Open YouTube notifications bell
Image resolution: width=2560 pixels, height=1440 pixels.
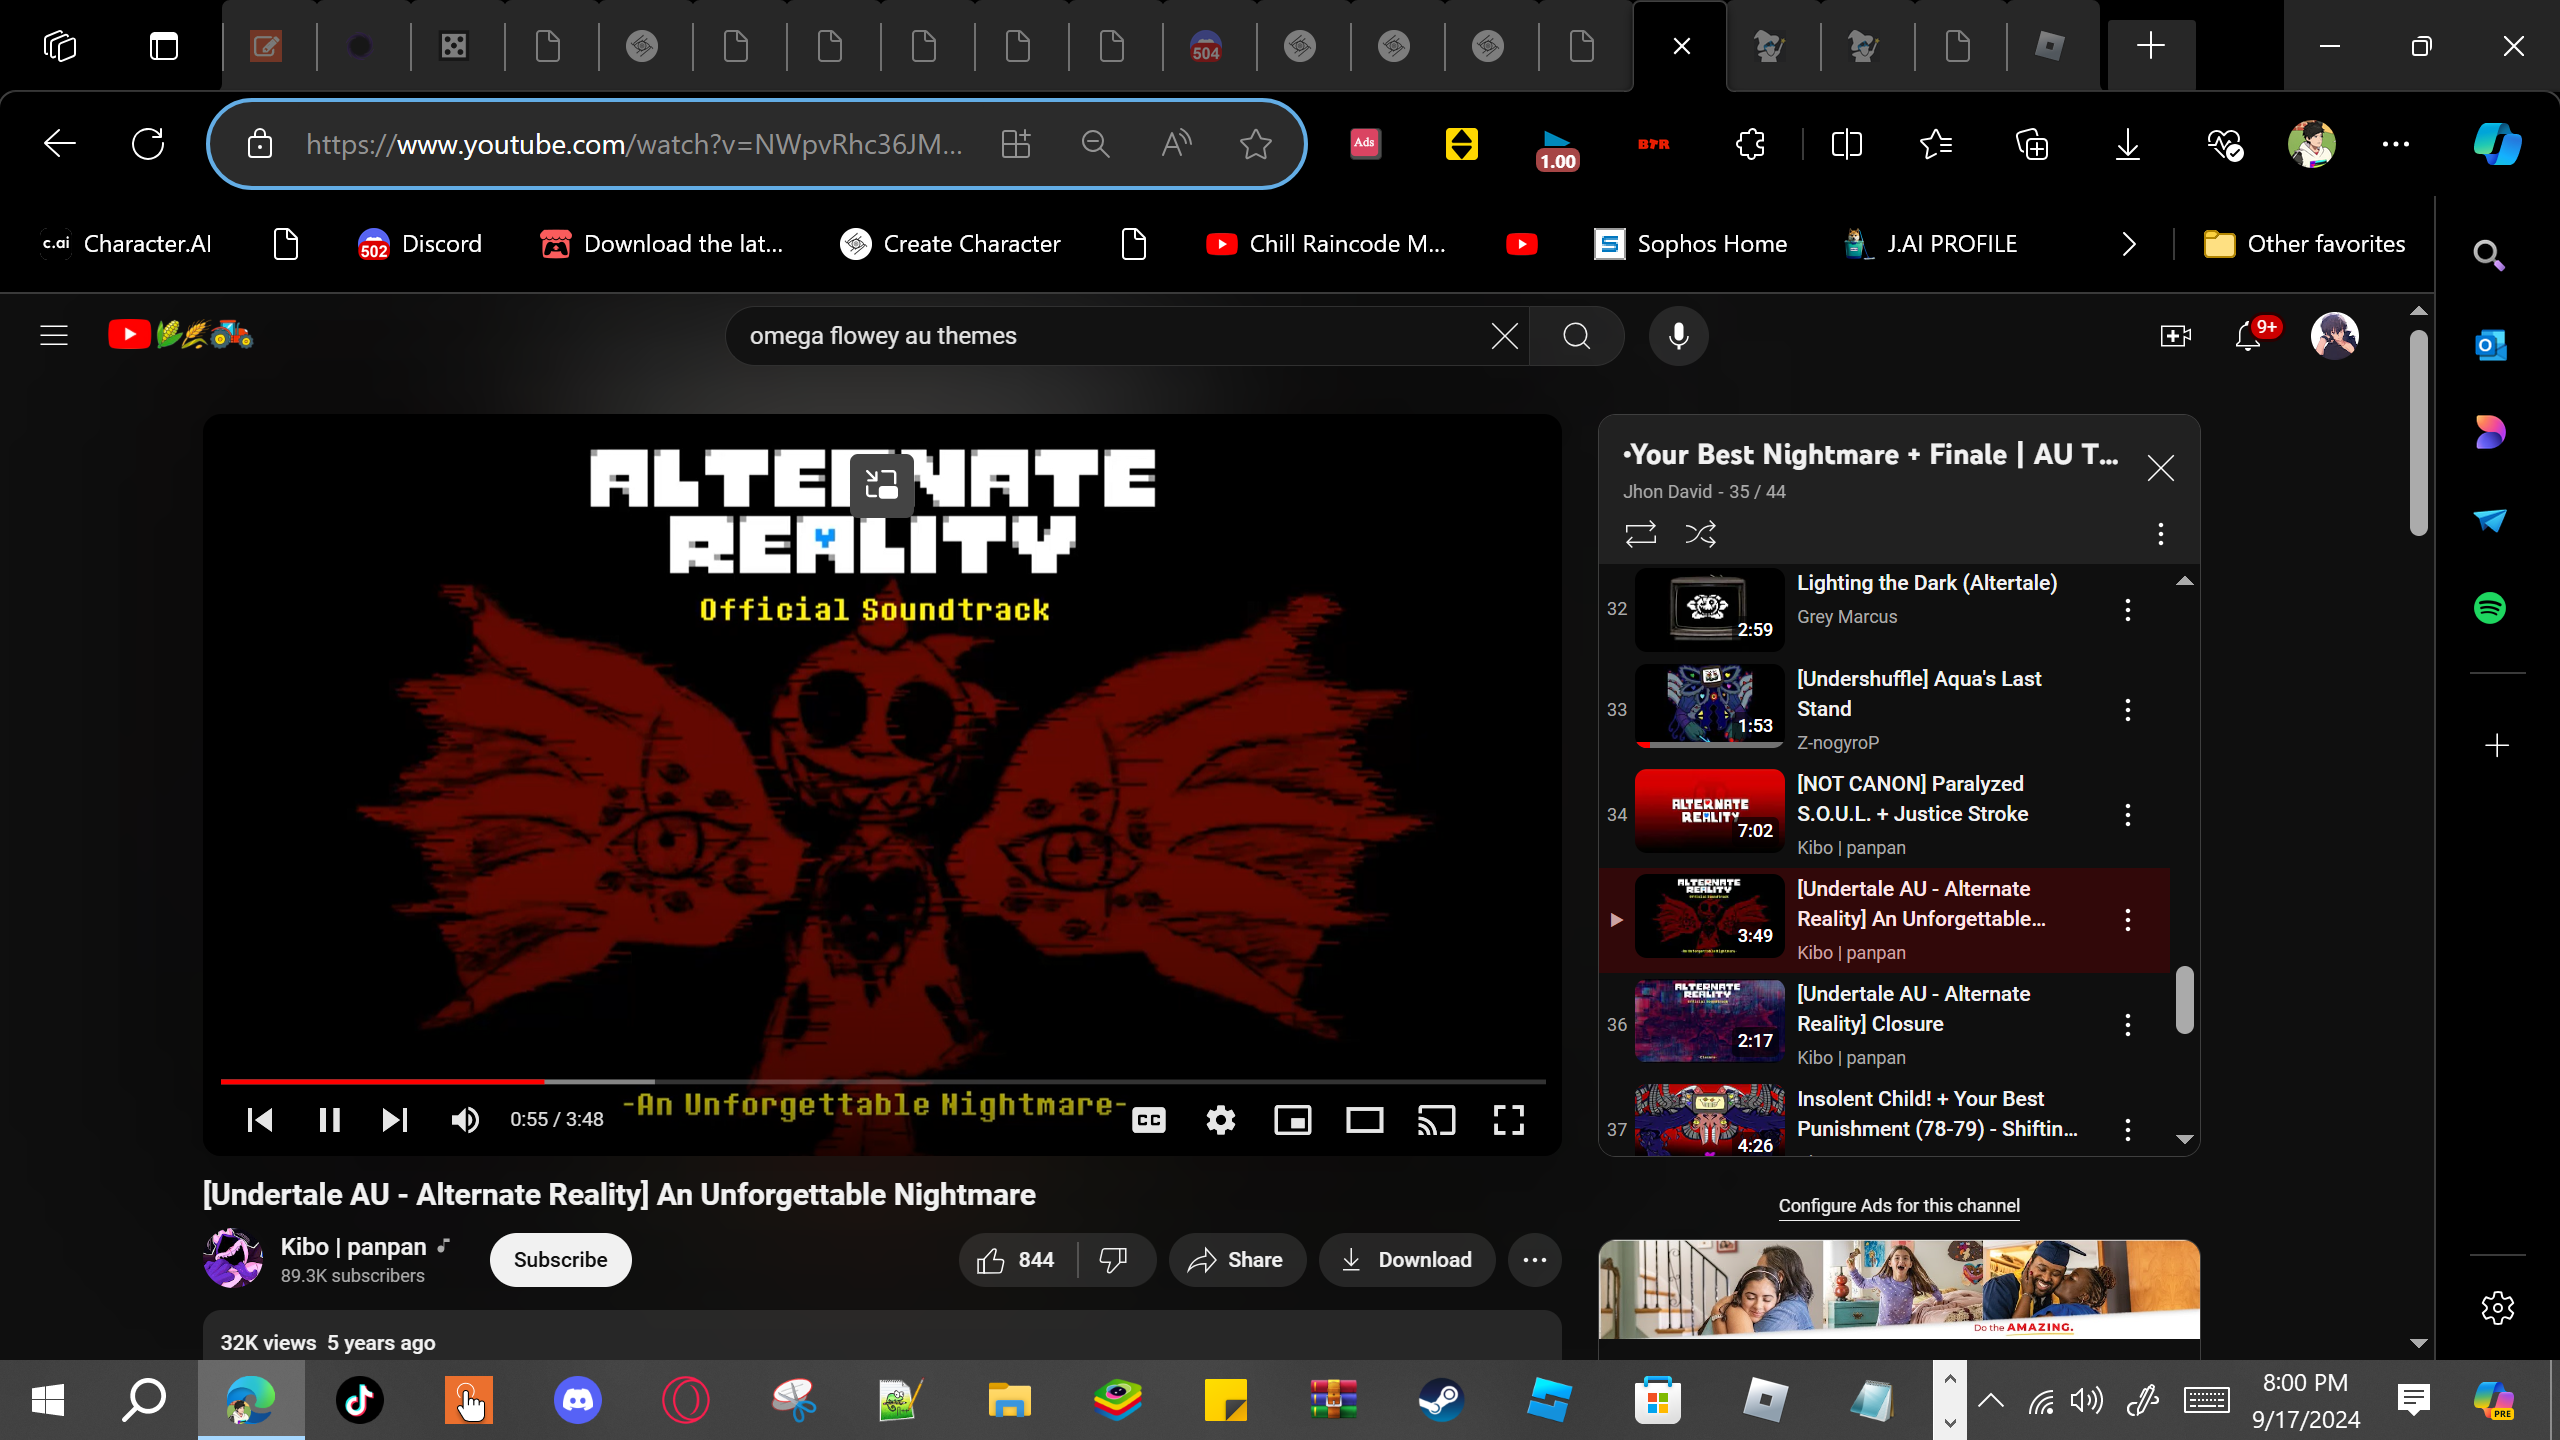pyautogui.click(x=2248, y=336)
